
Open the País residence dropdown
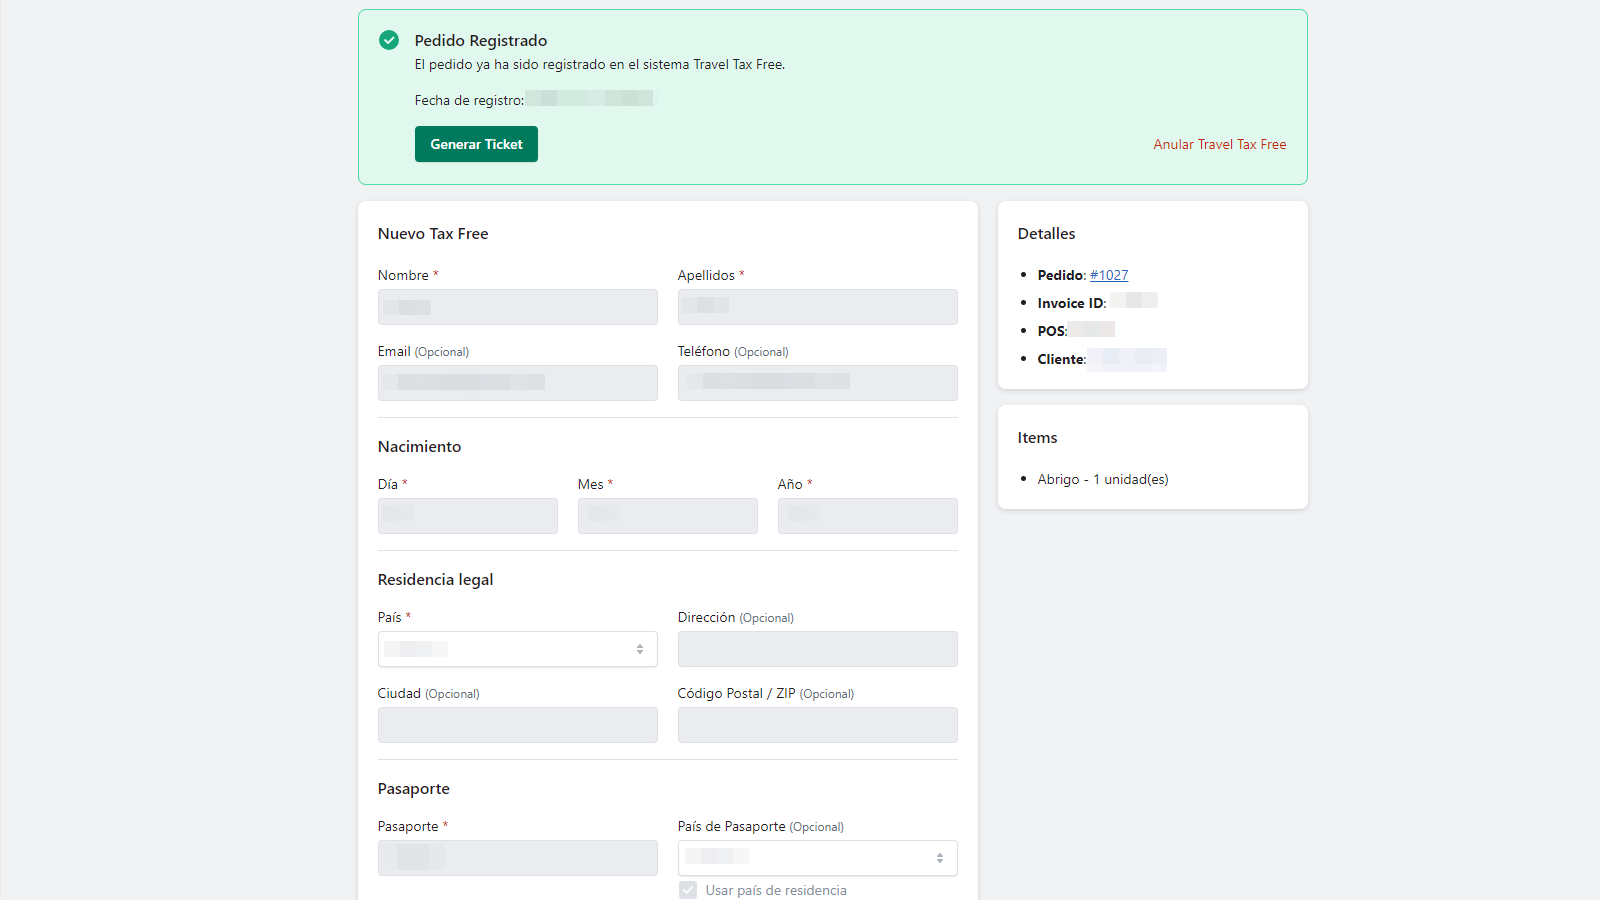[x=518, y=649]
